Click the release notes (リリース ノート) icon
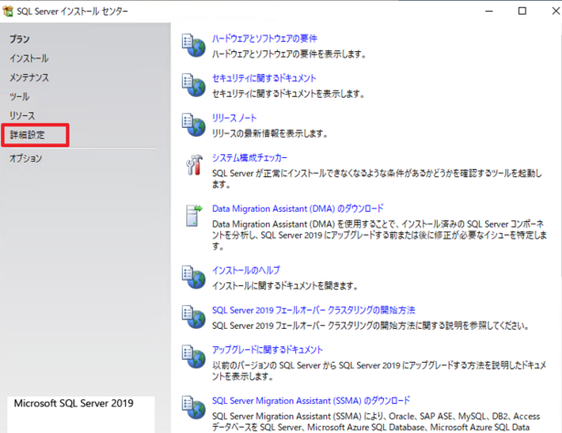 pyautogui.click(x=194, y=125)
